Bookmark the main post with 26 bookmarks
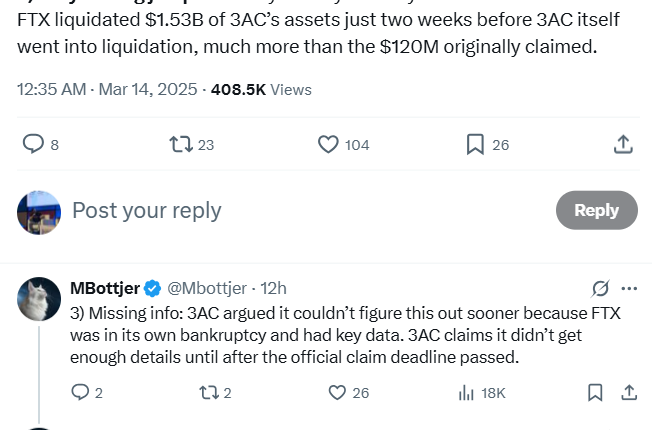652x430 pixels. [475, 144]
